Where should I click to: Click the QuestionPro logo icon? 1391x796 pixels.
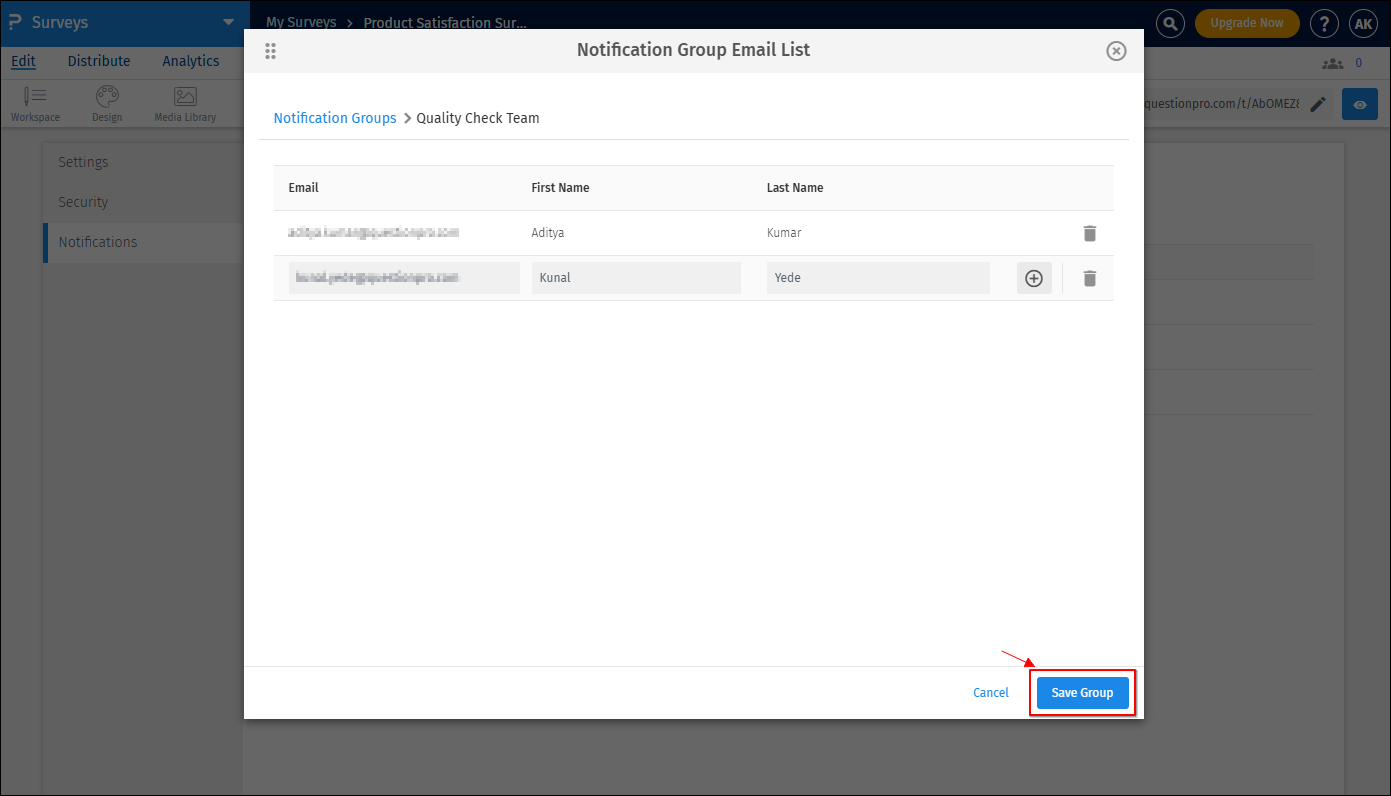15,22
